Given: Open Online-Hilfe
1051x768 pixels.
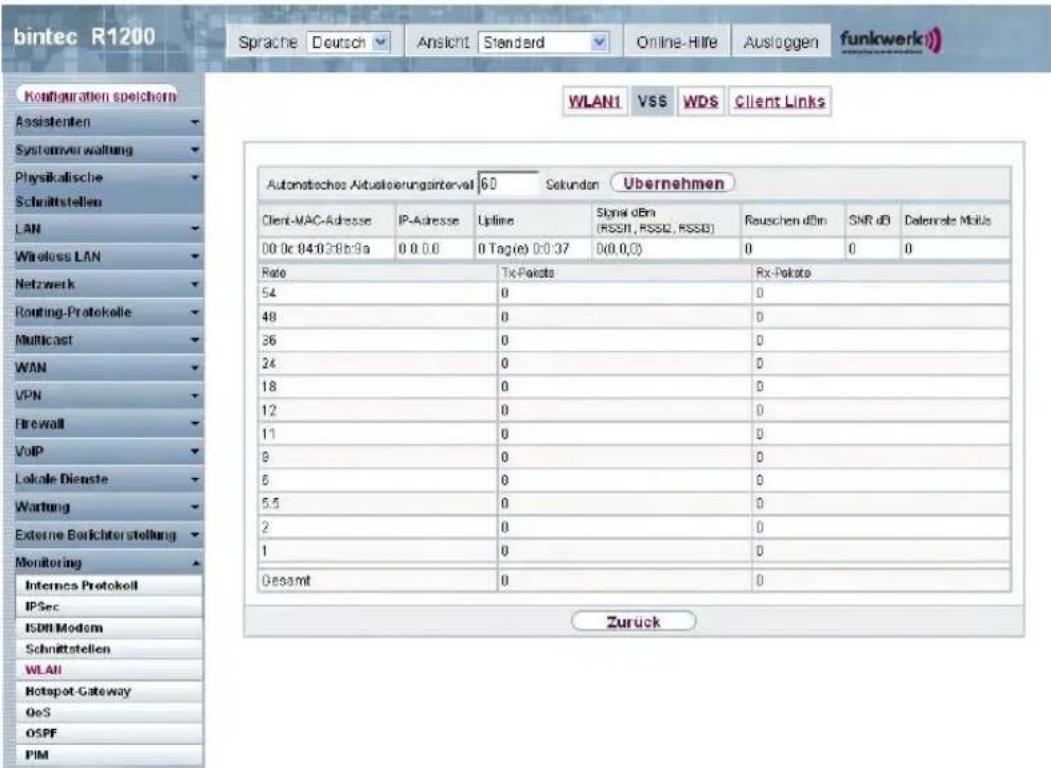Looking at the screenshot, I should [x=676, y=42].
